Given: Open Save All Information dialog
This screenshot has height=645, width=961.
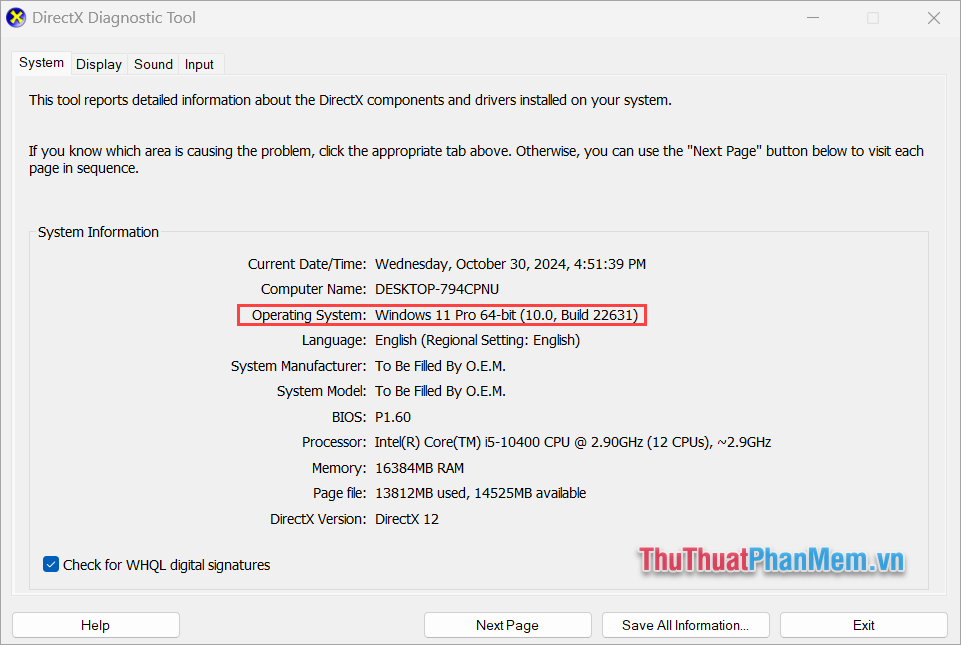Looking at the screenshot, I should 685,624.
